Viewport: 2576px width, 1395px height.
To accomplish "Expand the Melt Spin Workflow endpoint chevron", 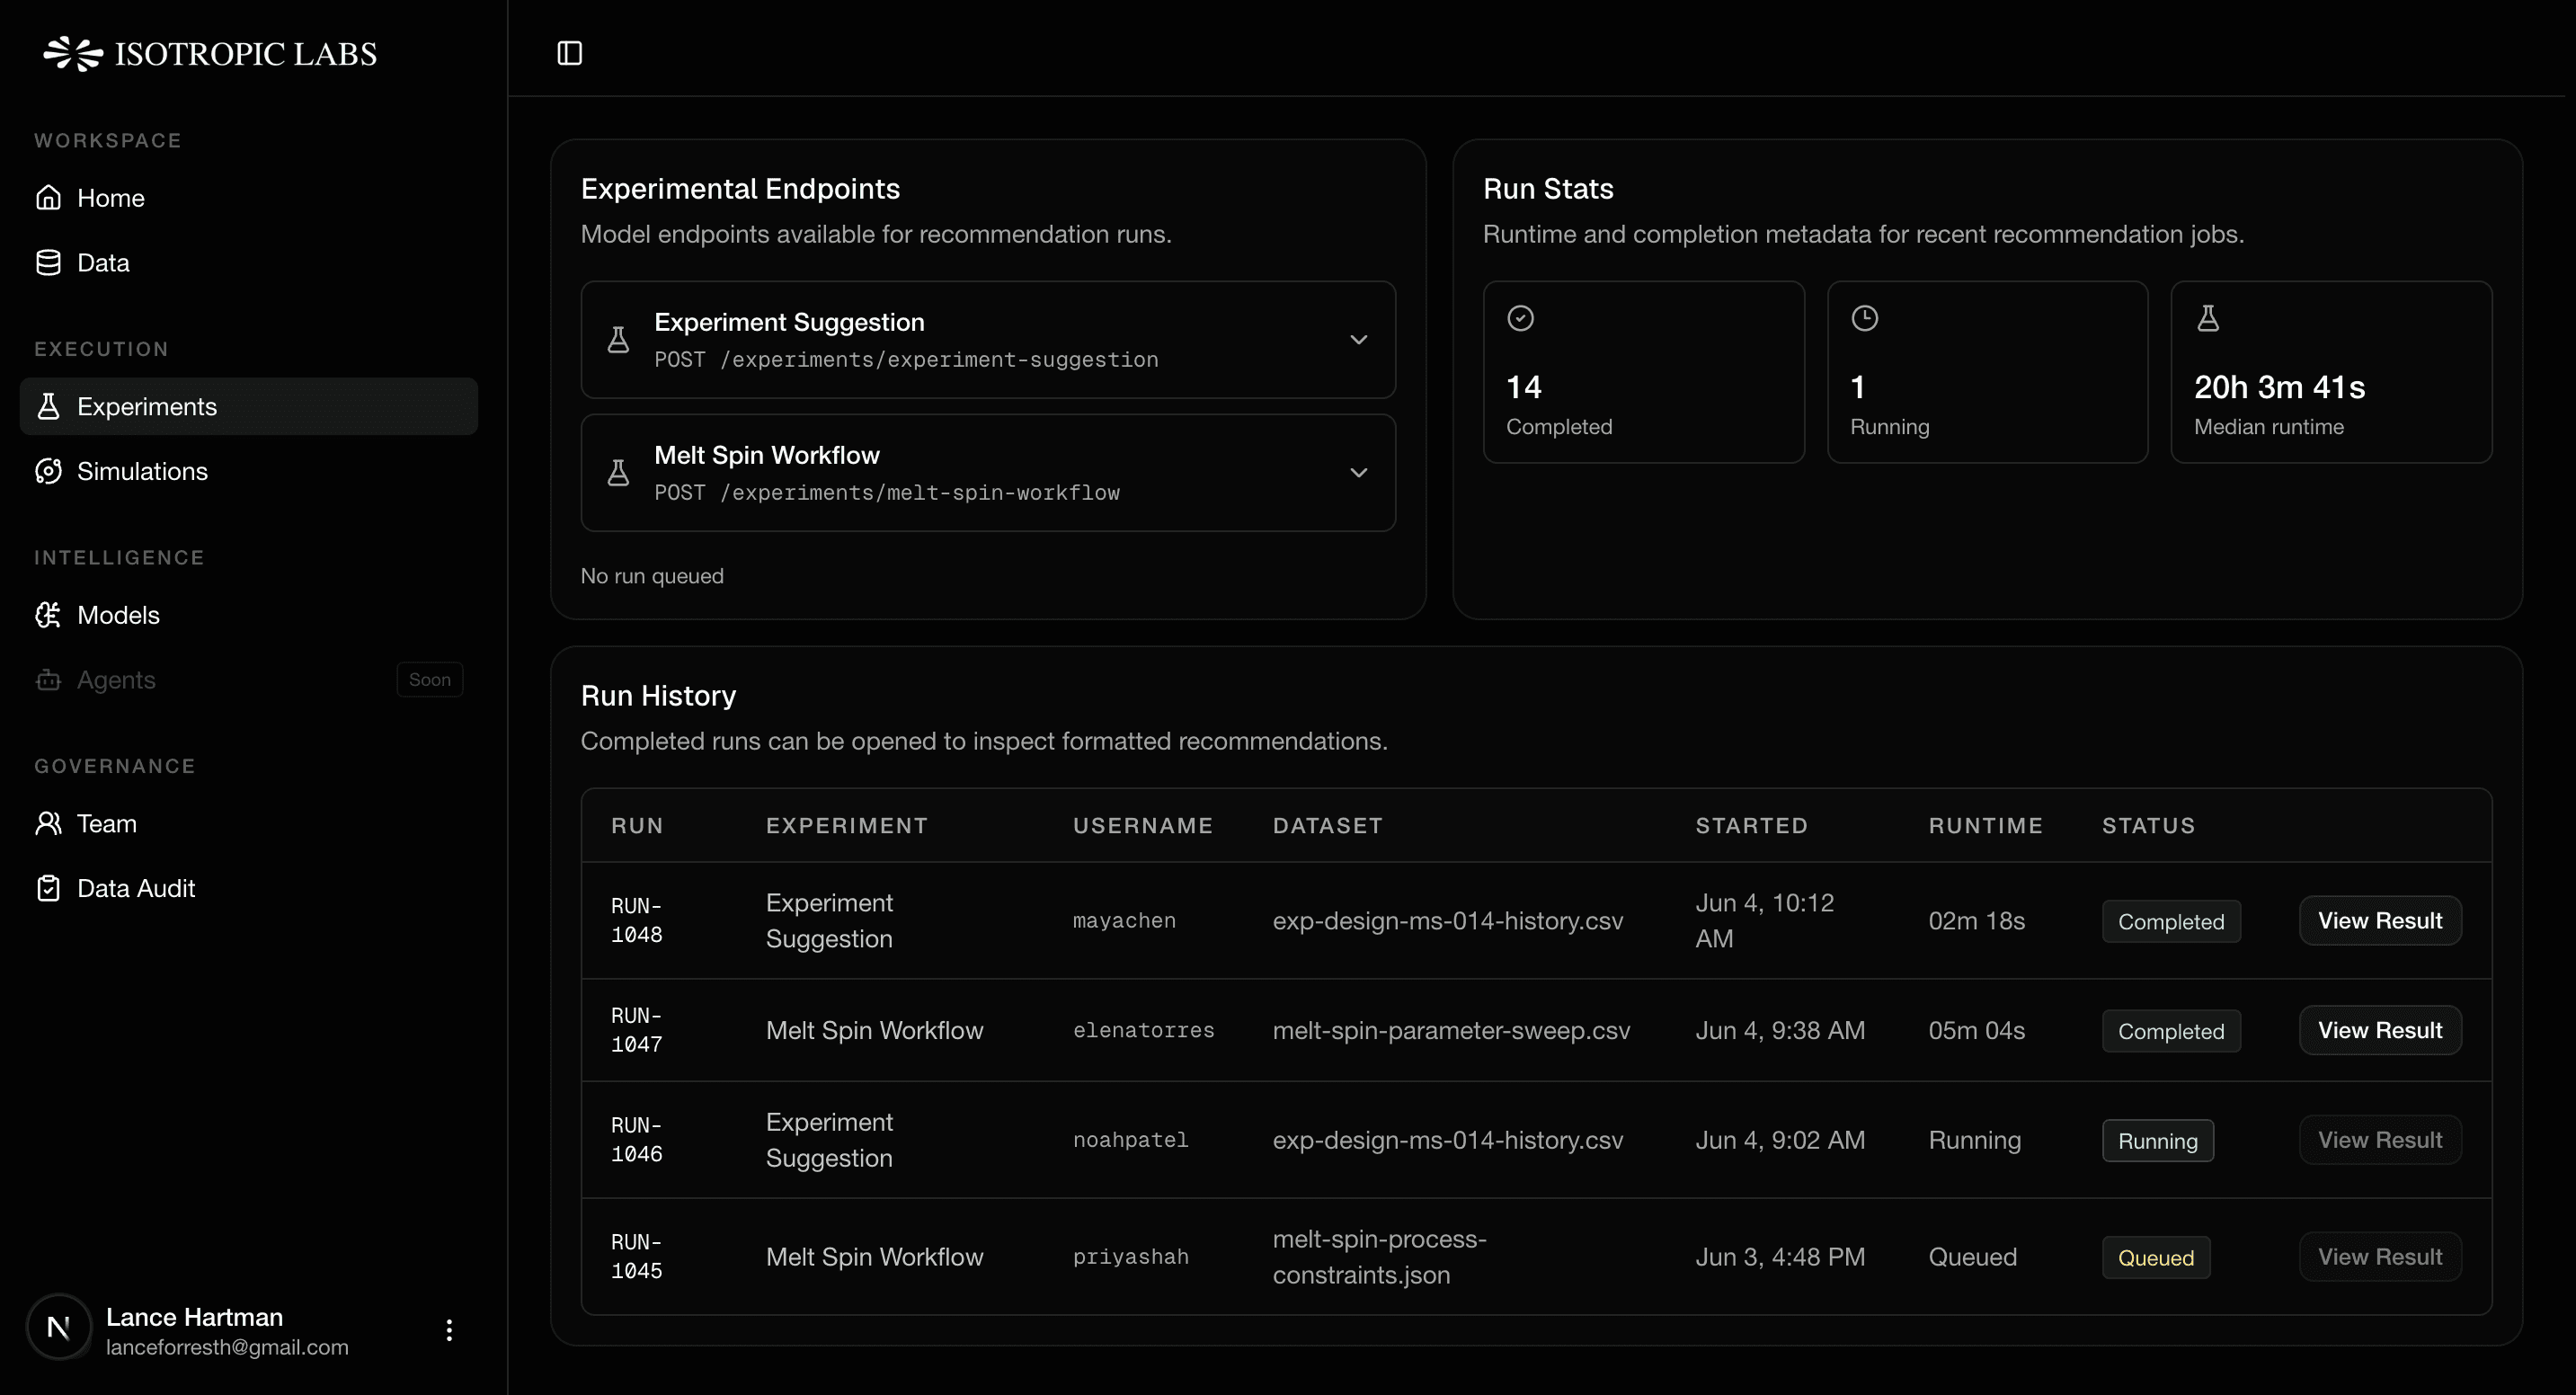I will (x=1359, y=473).
